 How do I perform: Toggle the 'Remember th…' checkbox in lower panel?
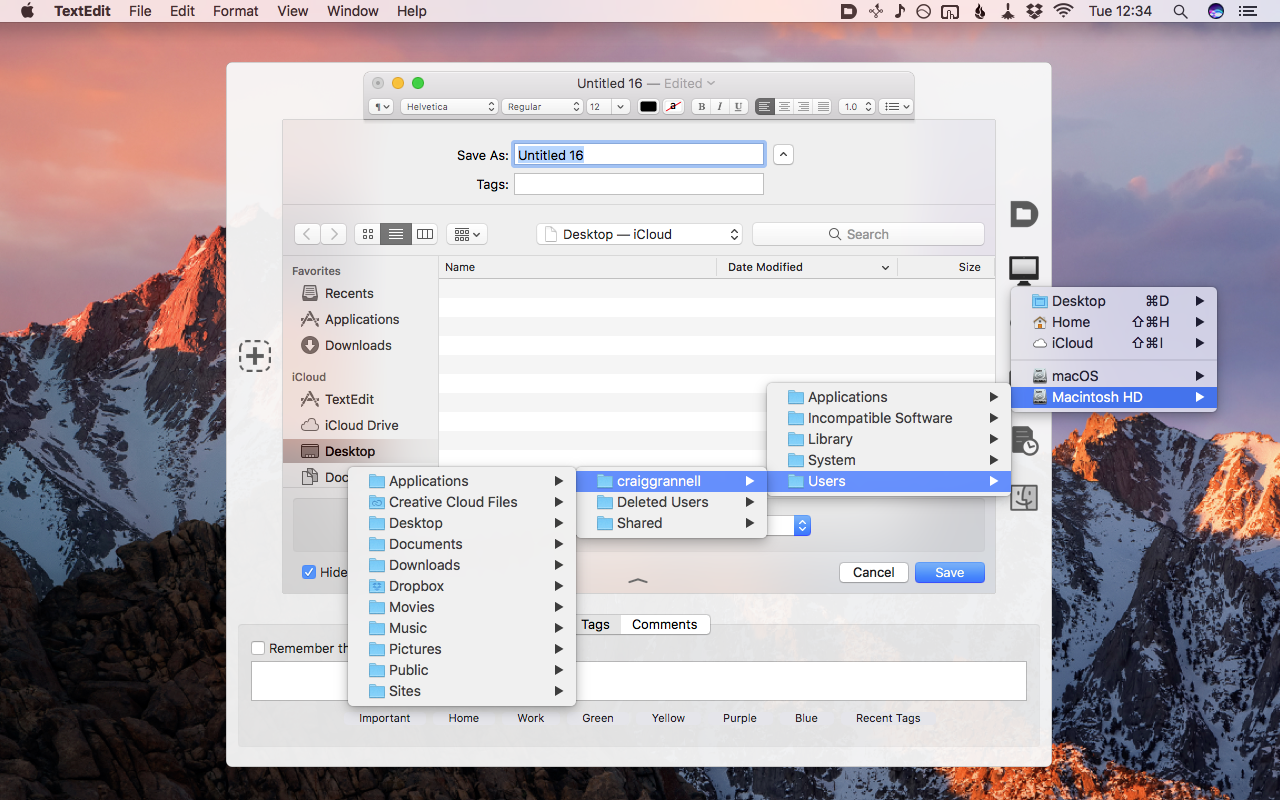258,648
